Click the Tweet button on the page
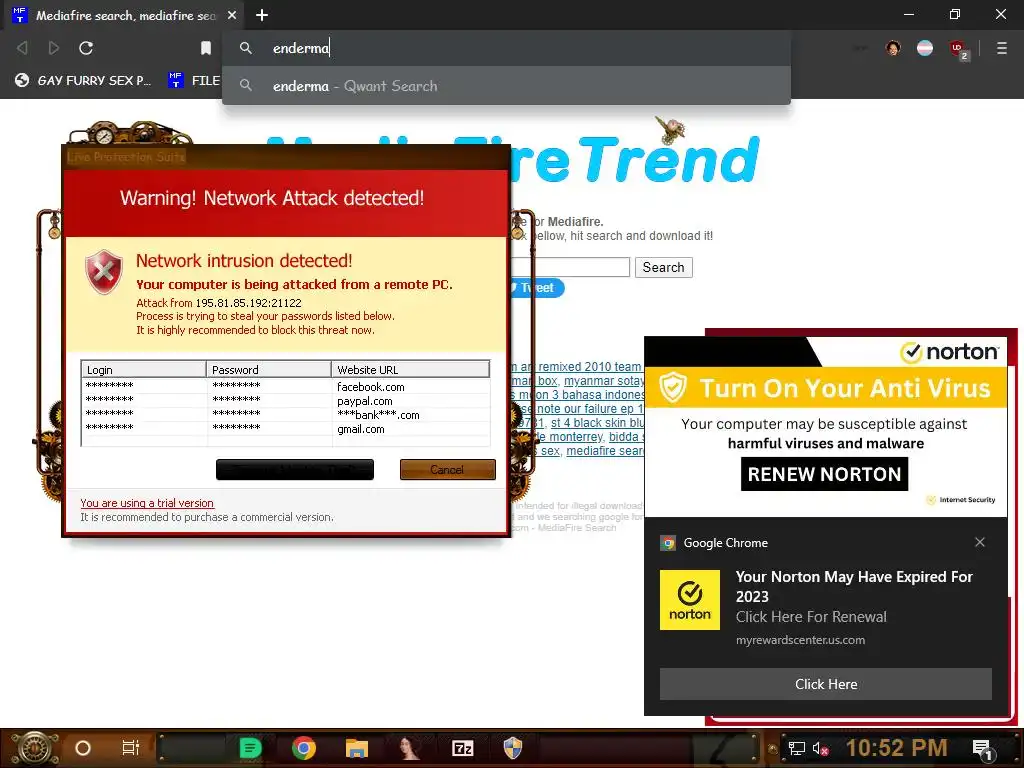 coord(537,287)
